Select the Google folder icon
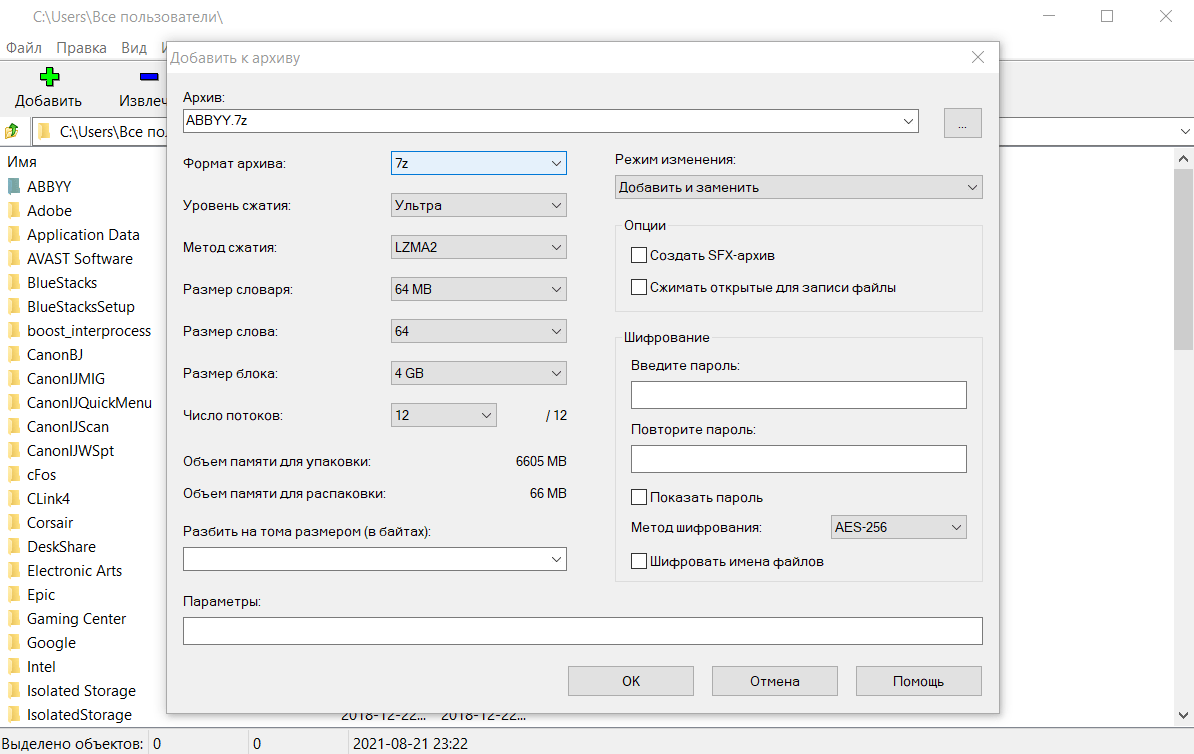This screenshot has width=1194, height=754. (14, 642)
